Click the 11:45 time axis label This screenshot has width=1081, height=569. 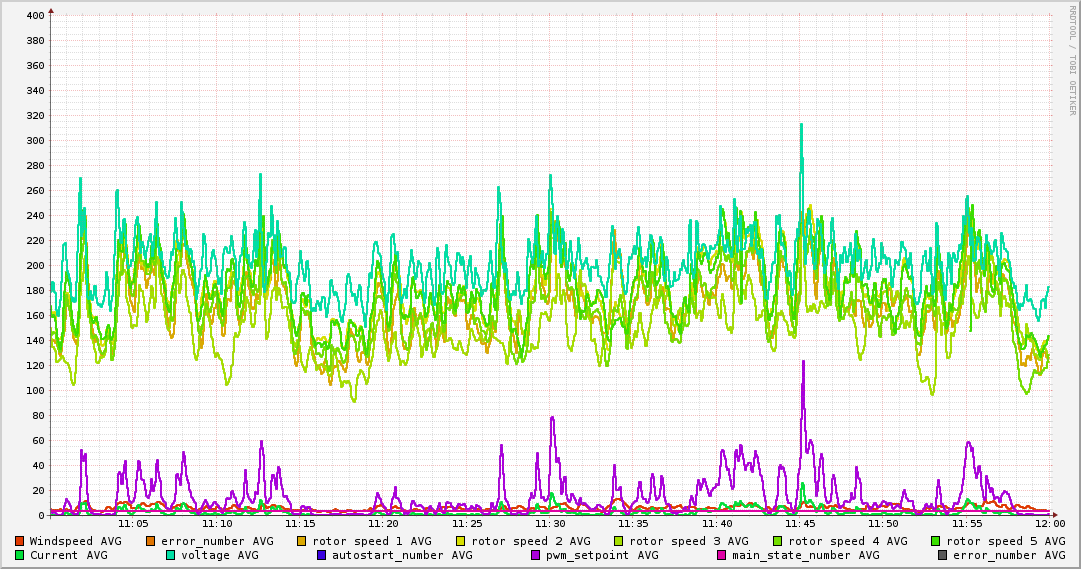pyautogui.click(x=800, y=523)
